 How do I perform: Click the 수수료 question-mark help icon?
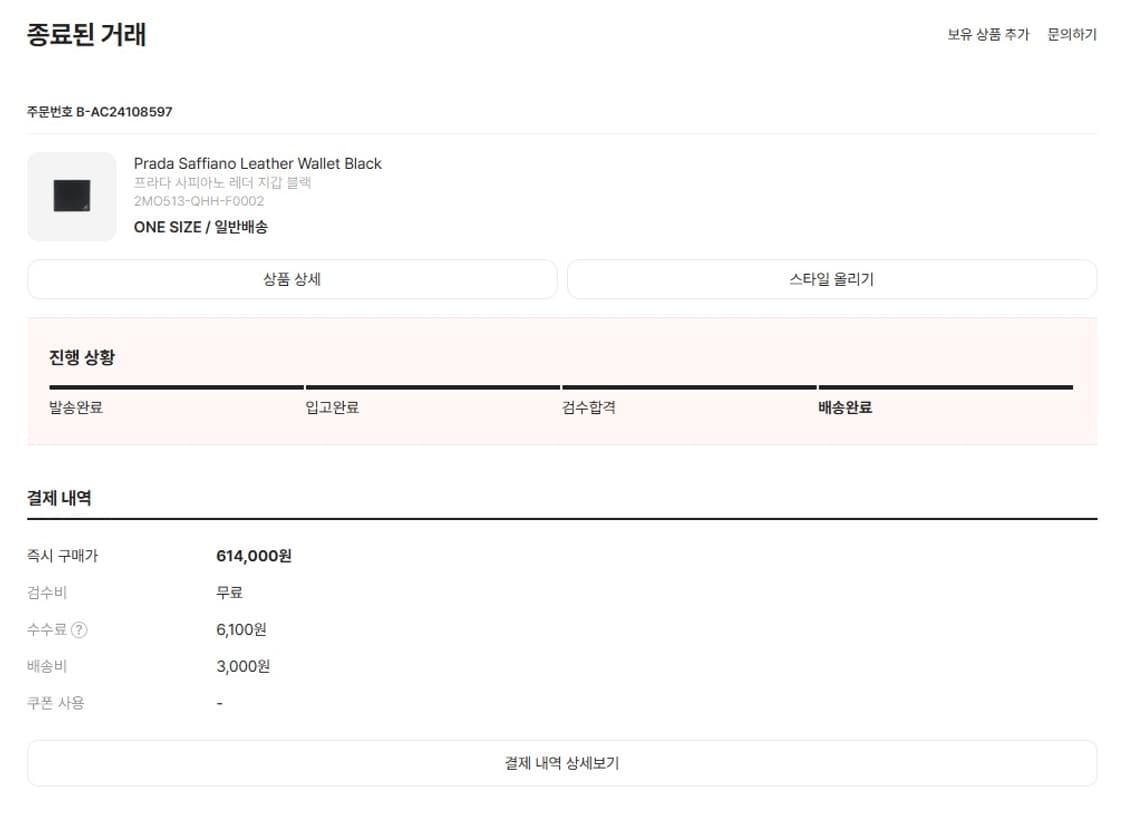[79, 630]
